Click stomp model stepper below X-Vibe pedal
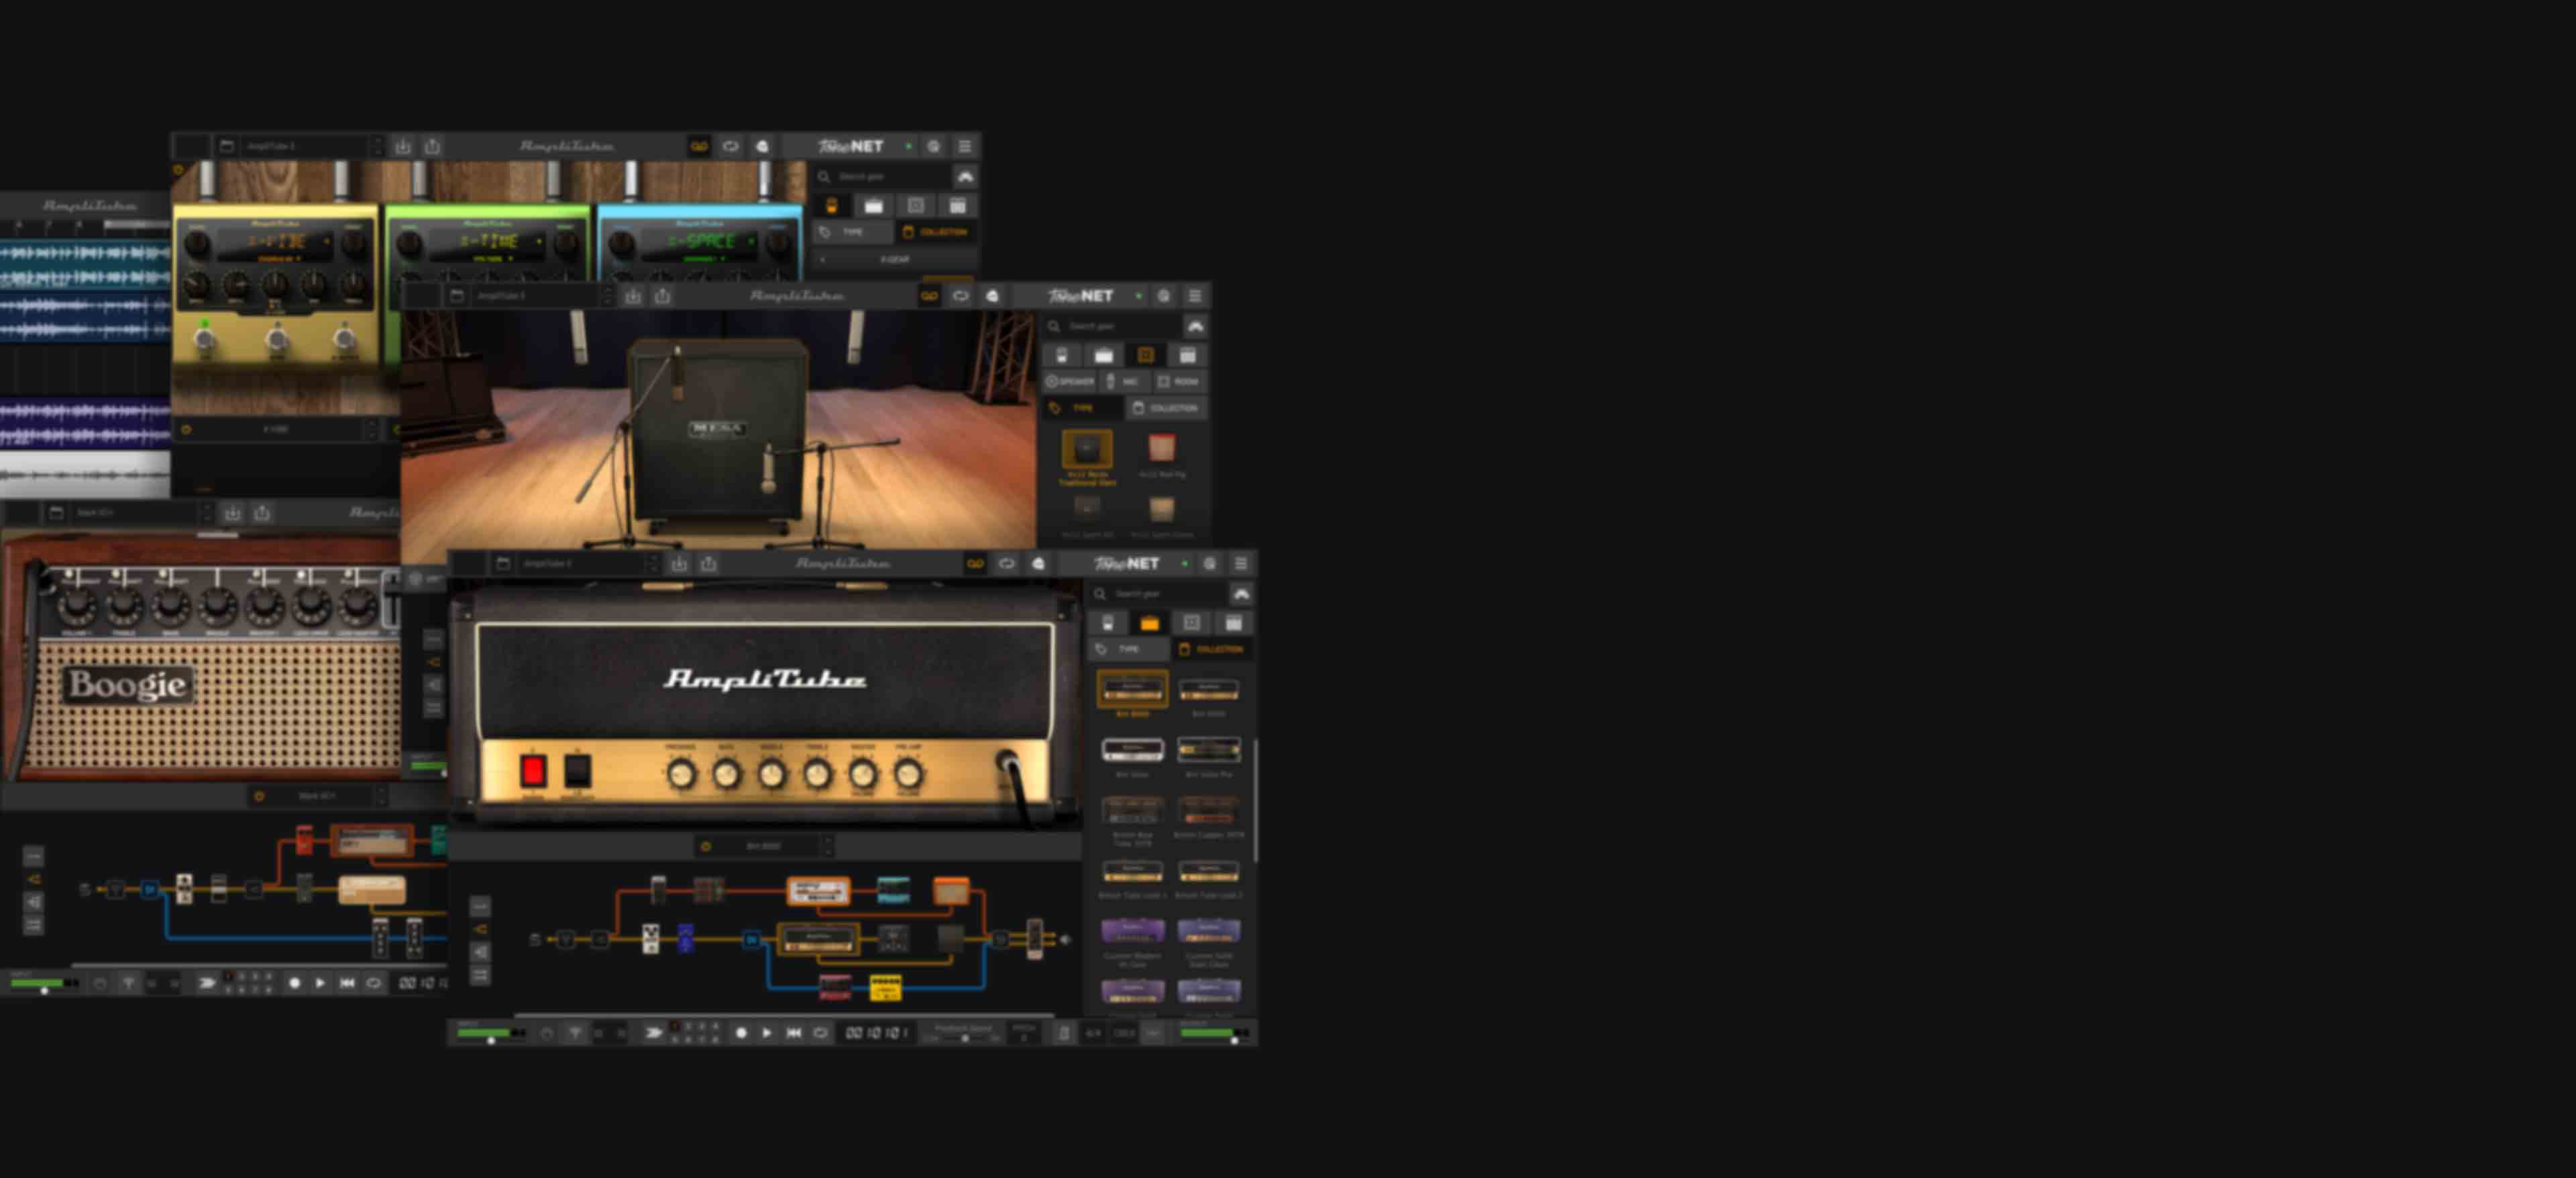Viewport: 2576px width, 1178px height. (372, 430)
